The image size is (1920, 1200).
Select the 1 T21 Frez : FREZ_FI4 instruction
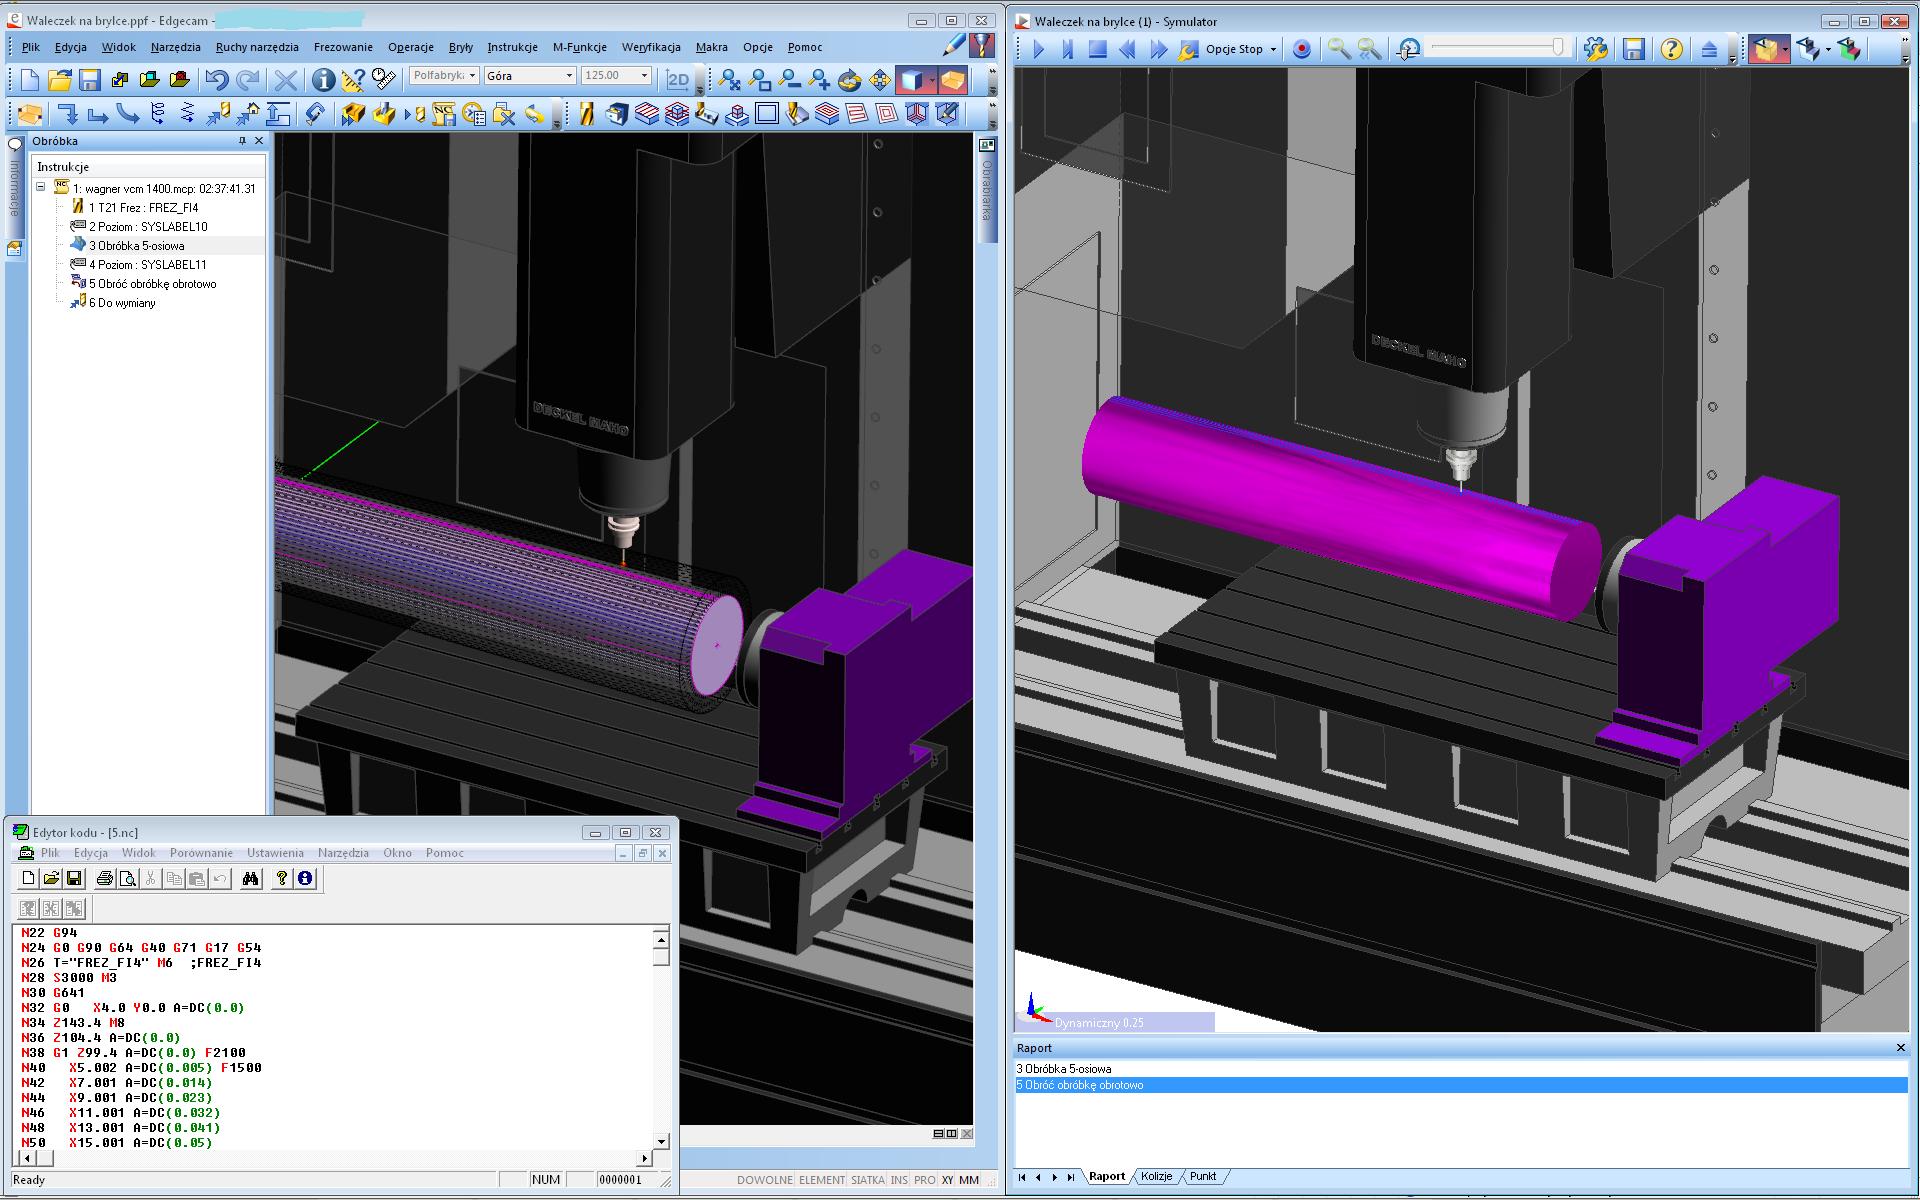tap(143, 207)
